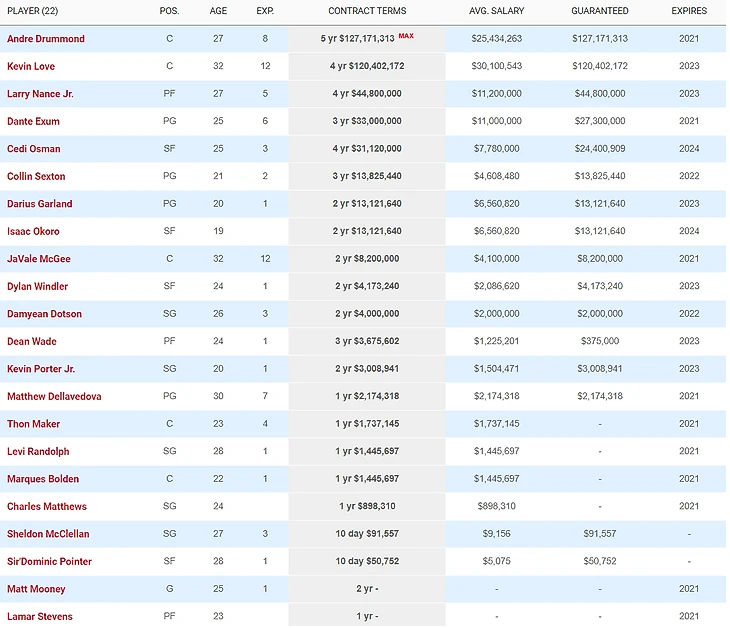Click the Kevin Love player link
The width and height of the screenshot is (730, 628).
(x=31, y=66)
